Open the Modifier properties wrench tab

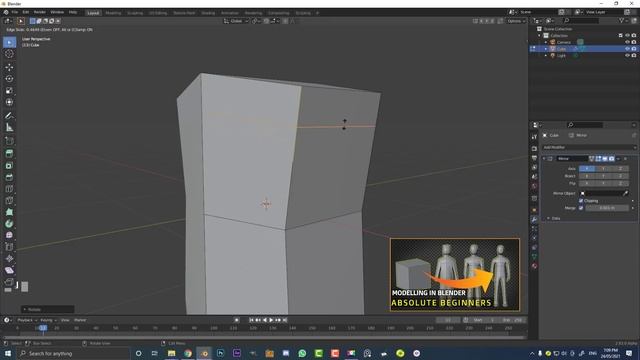[534, 220]
